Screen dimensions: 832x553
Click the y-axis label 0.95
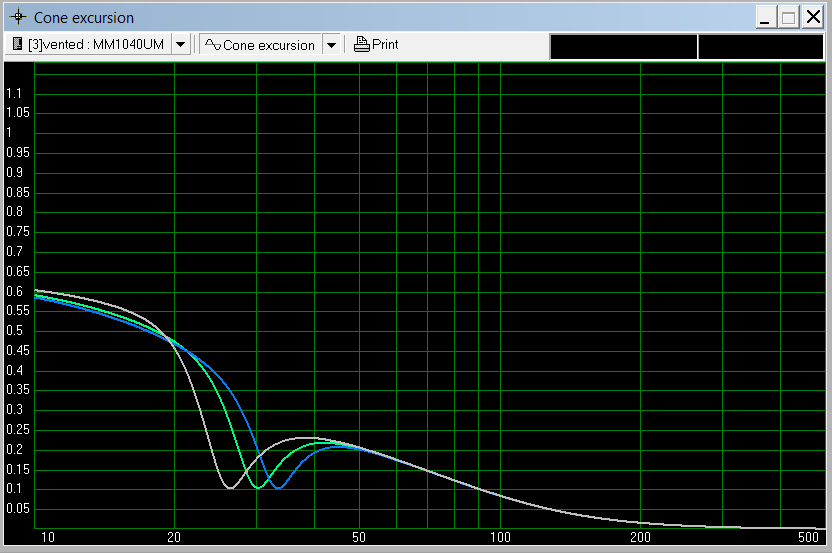pos(18,153)
